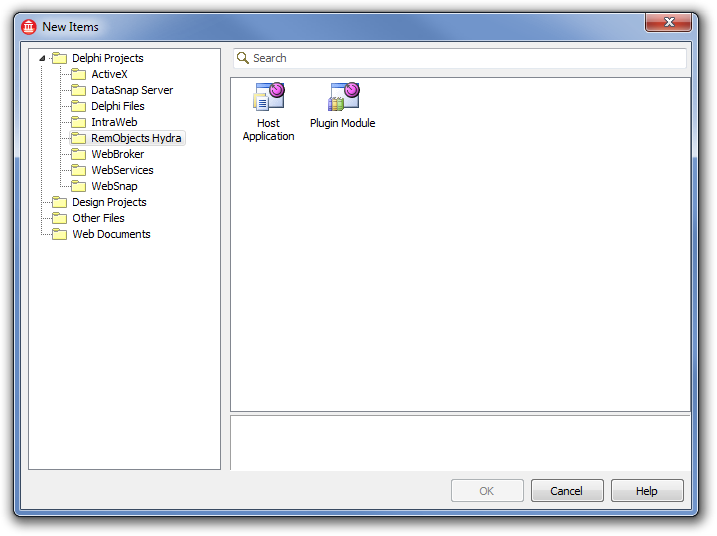Click the magnifier icon in Search box
Viewport: 717px width, 536px height.
point(243,58)
